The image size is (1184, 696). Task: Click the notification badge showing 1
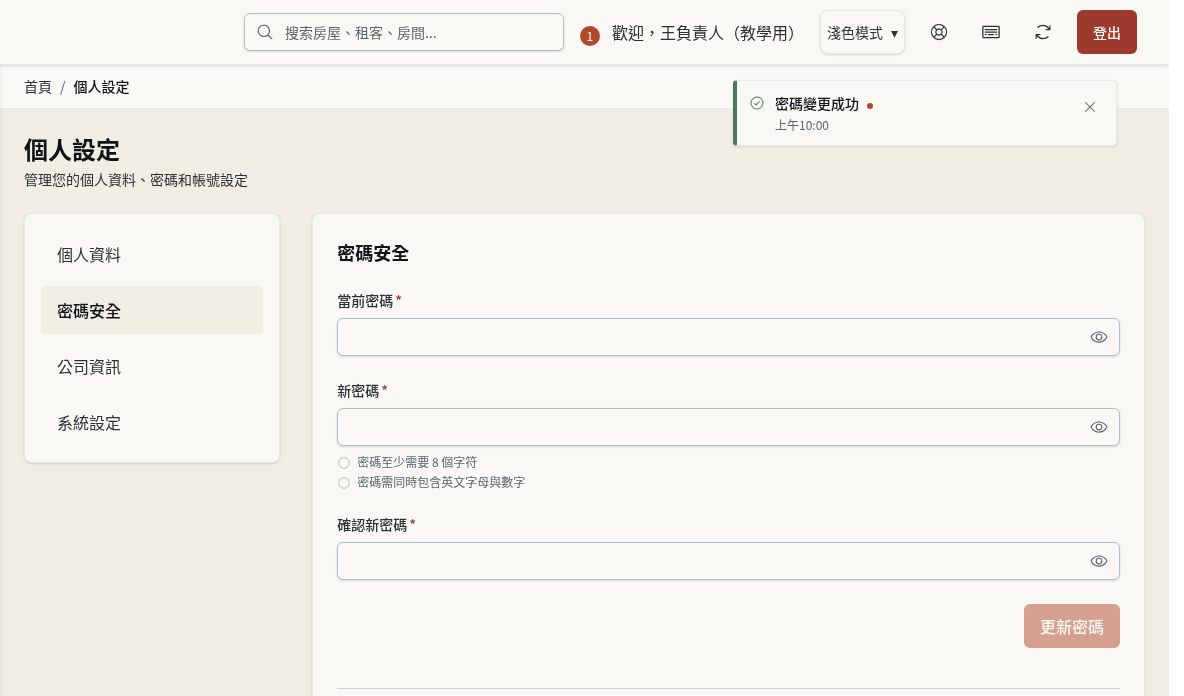point(590,36)
